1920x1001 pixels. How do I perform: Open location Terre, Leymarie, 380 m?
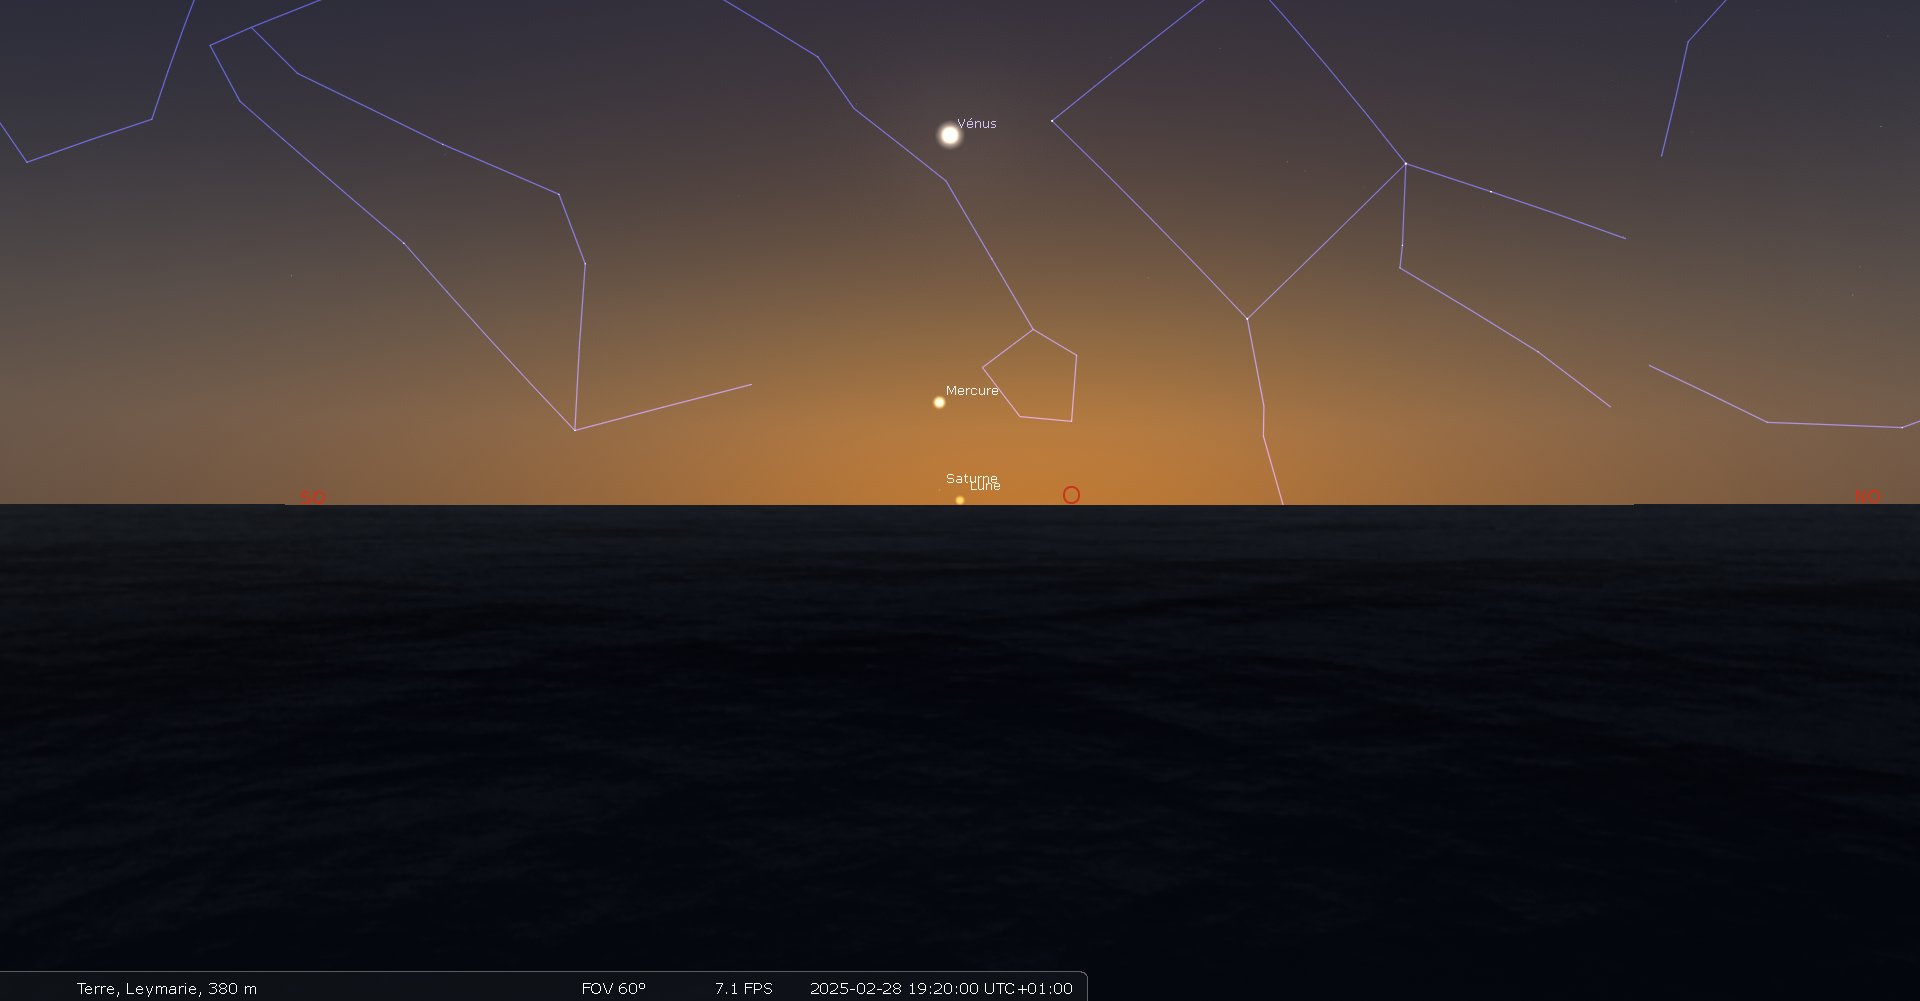point(167,988)
